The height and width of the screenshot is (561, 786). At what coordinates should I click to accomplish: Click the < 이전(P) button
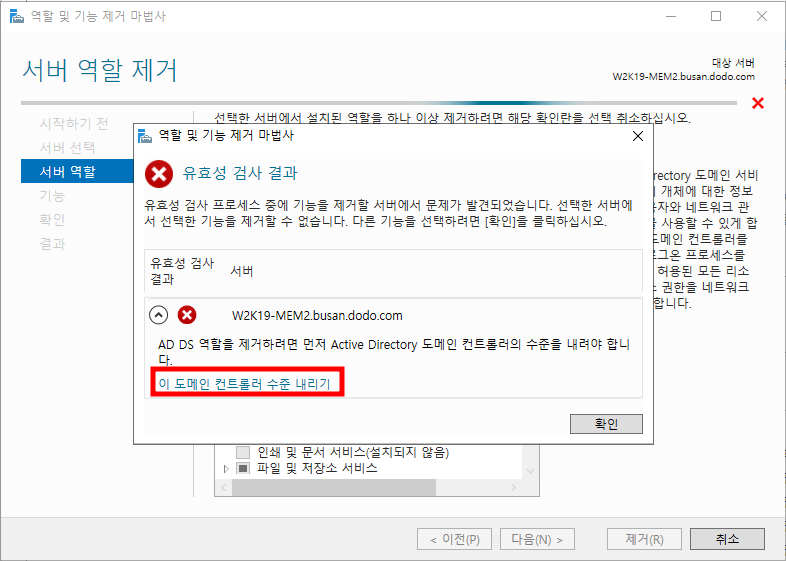(x=454, y=539)
